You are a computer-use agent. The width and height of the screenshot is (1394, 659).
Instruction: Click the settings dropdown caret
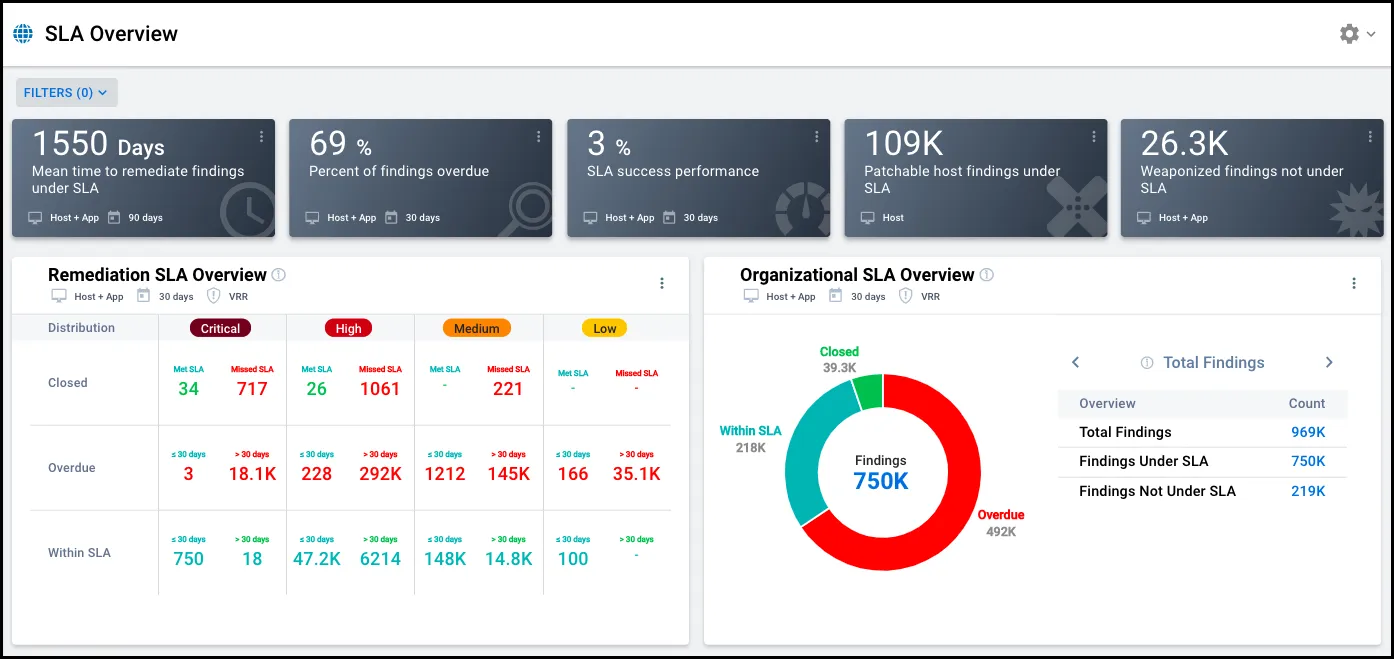point(1371,35)
